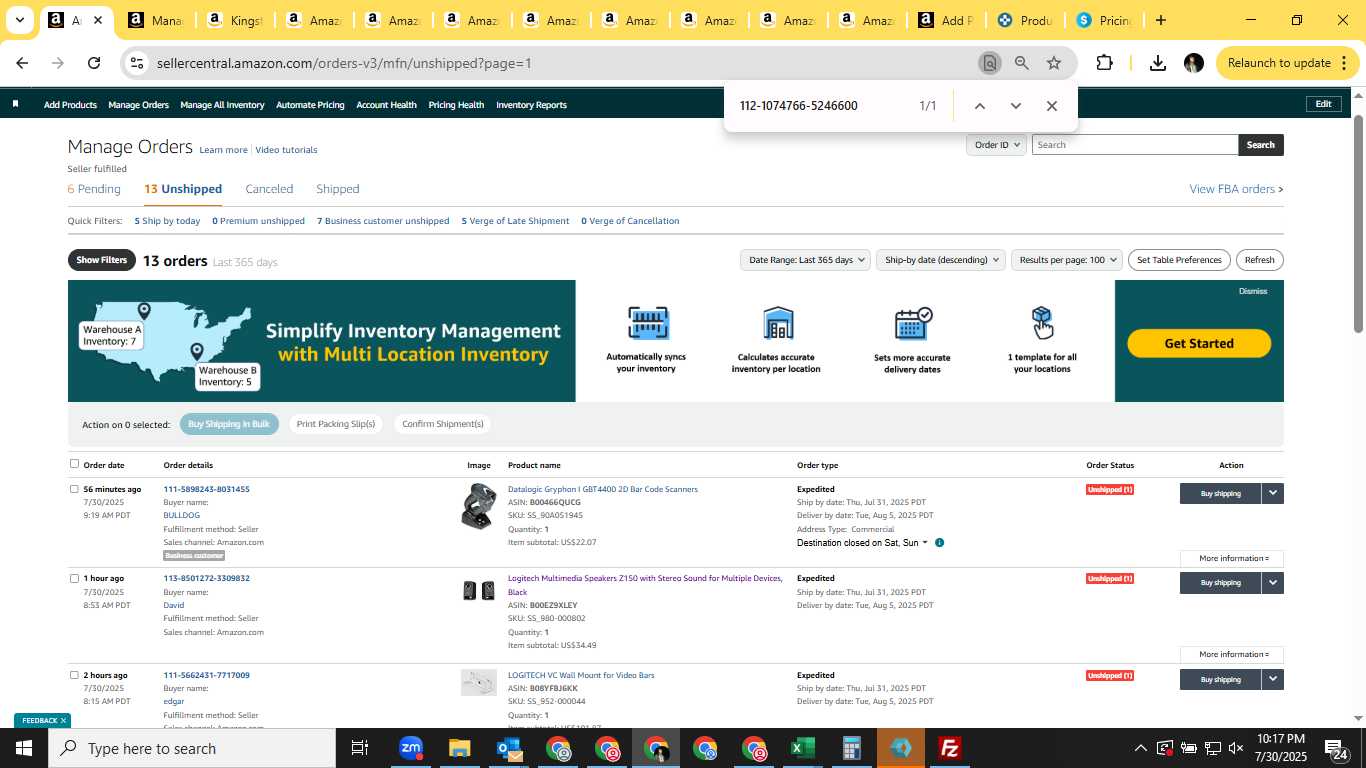
Task: Click the browser address bar URL
Action: [344, 63]
